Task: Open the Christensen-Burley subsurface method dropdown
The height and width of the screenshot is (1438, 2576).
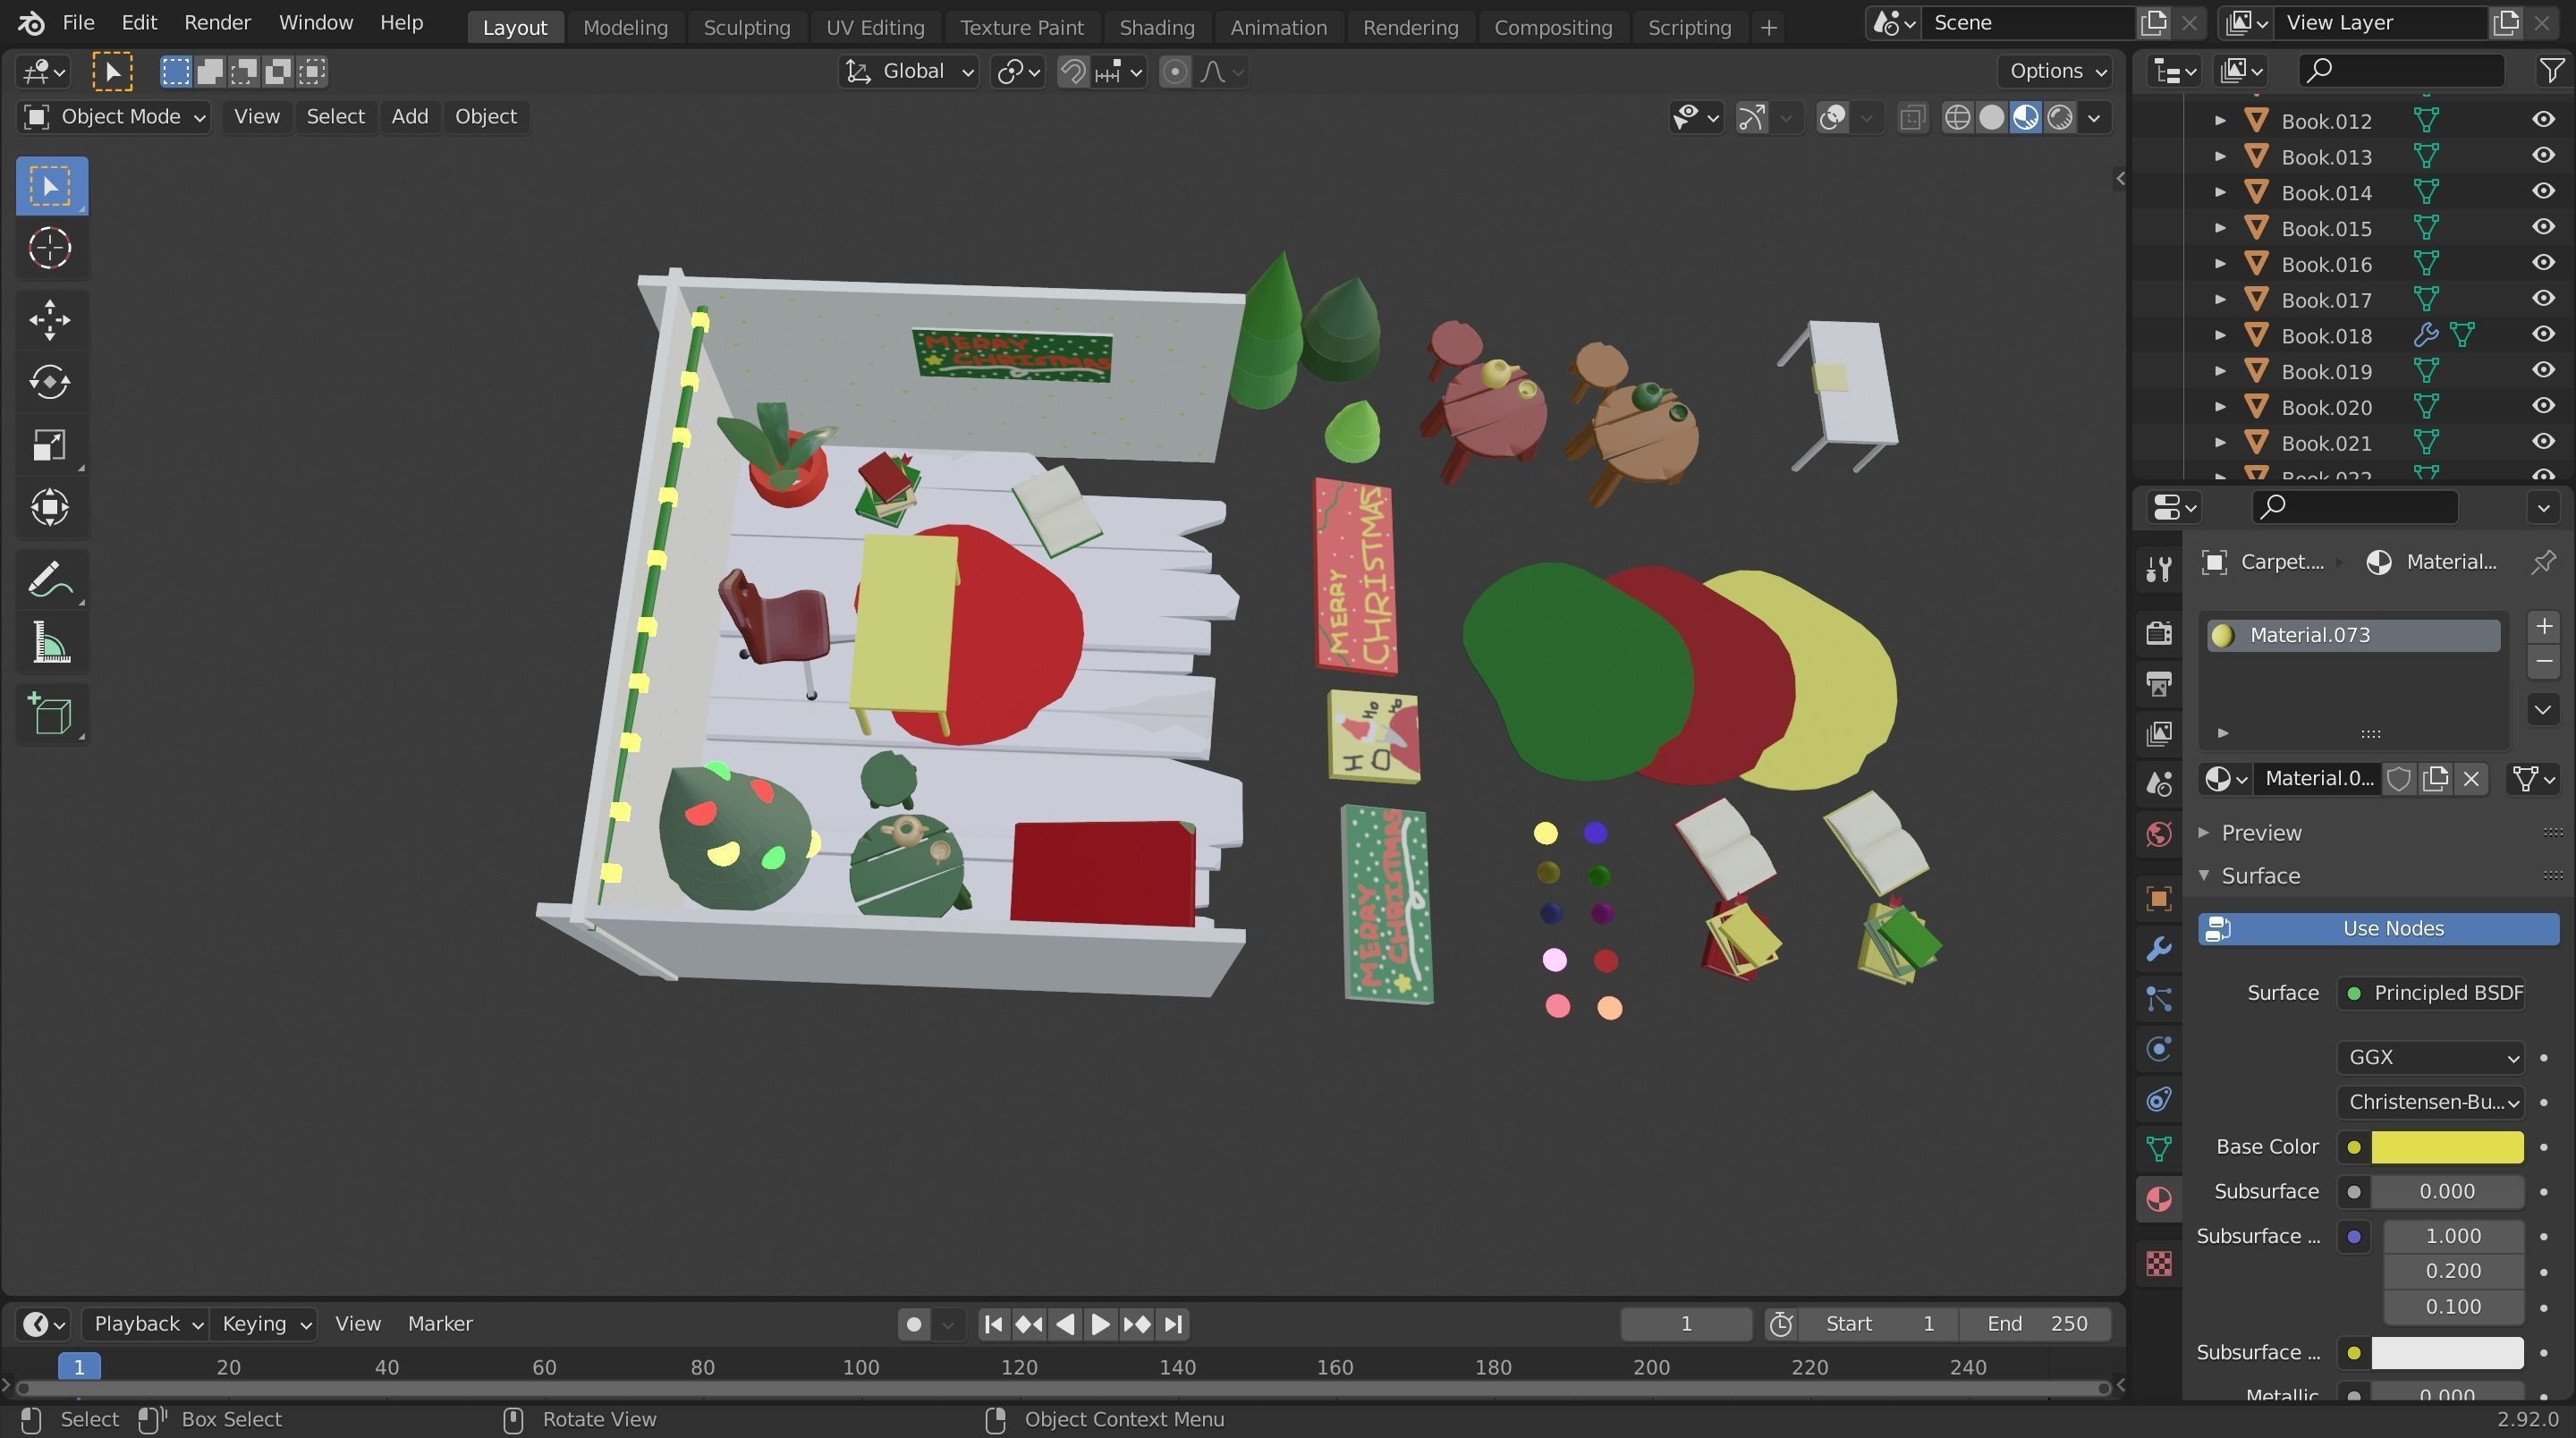Action: click(x=2430, y=1102)
